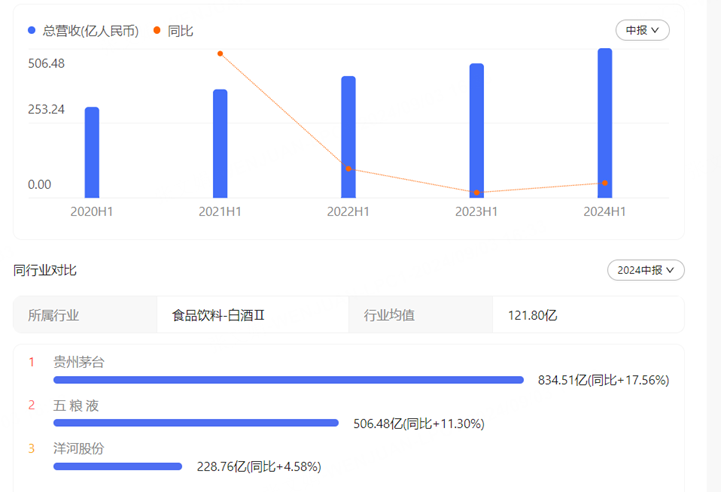Click the 121.80亿 industry average value

coord(532,315)
